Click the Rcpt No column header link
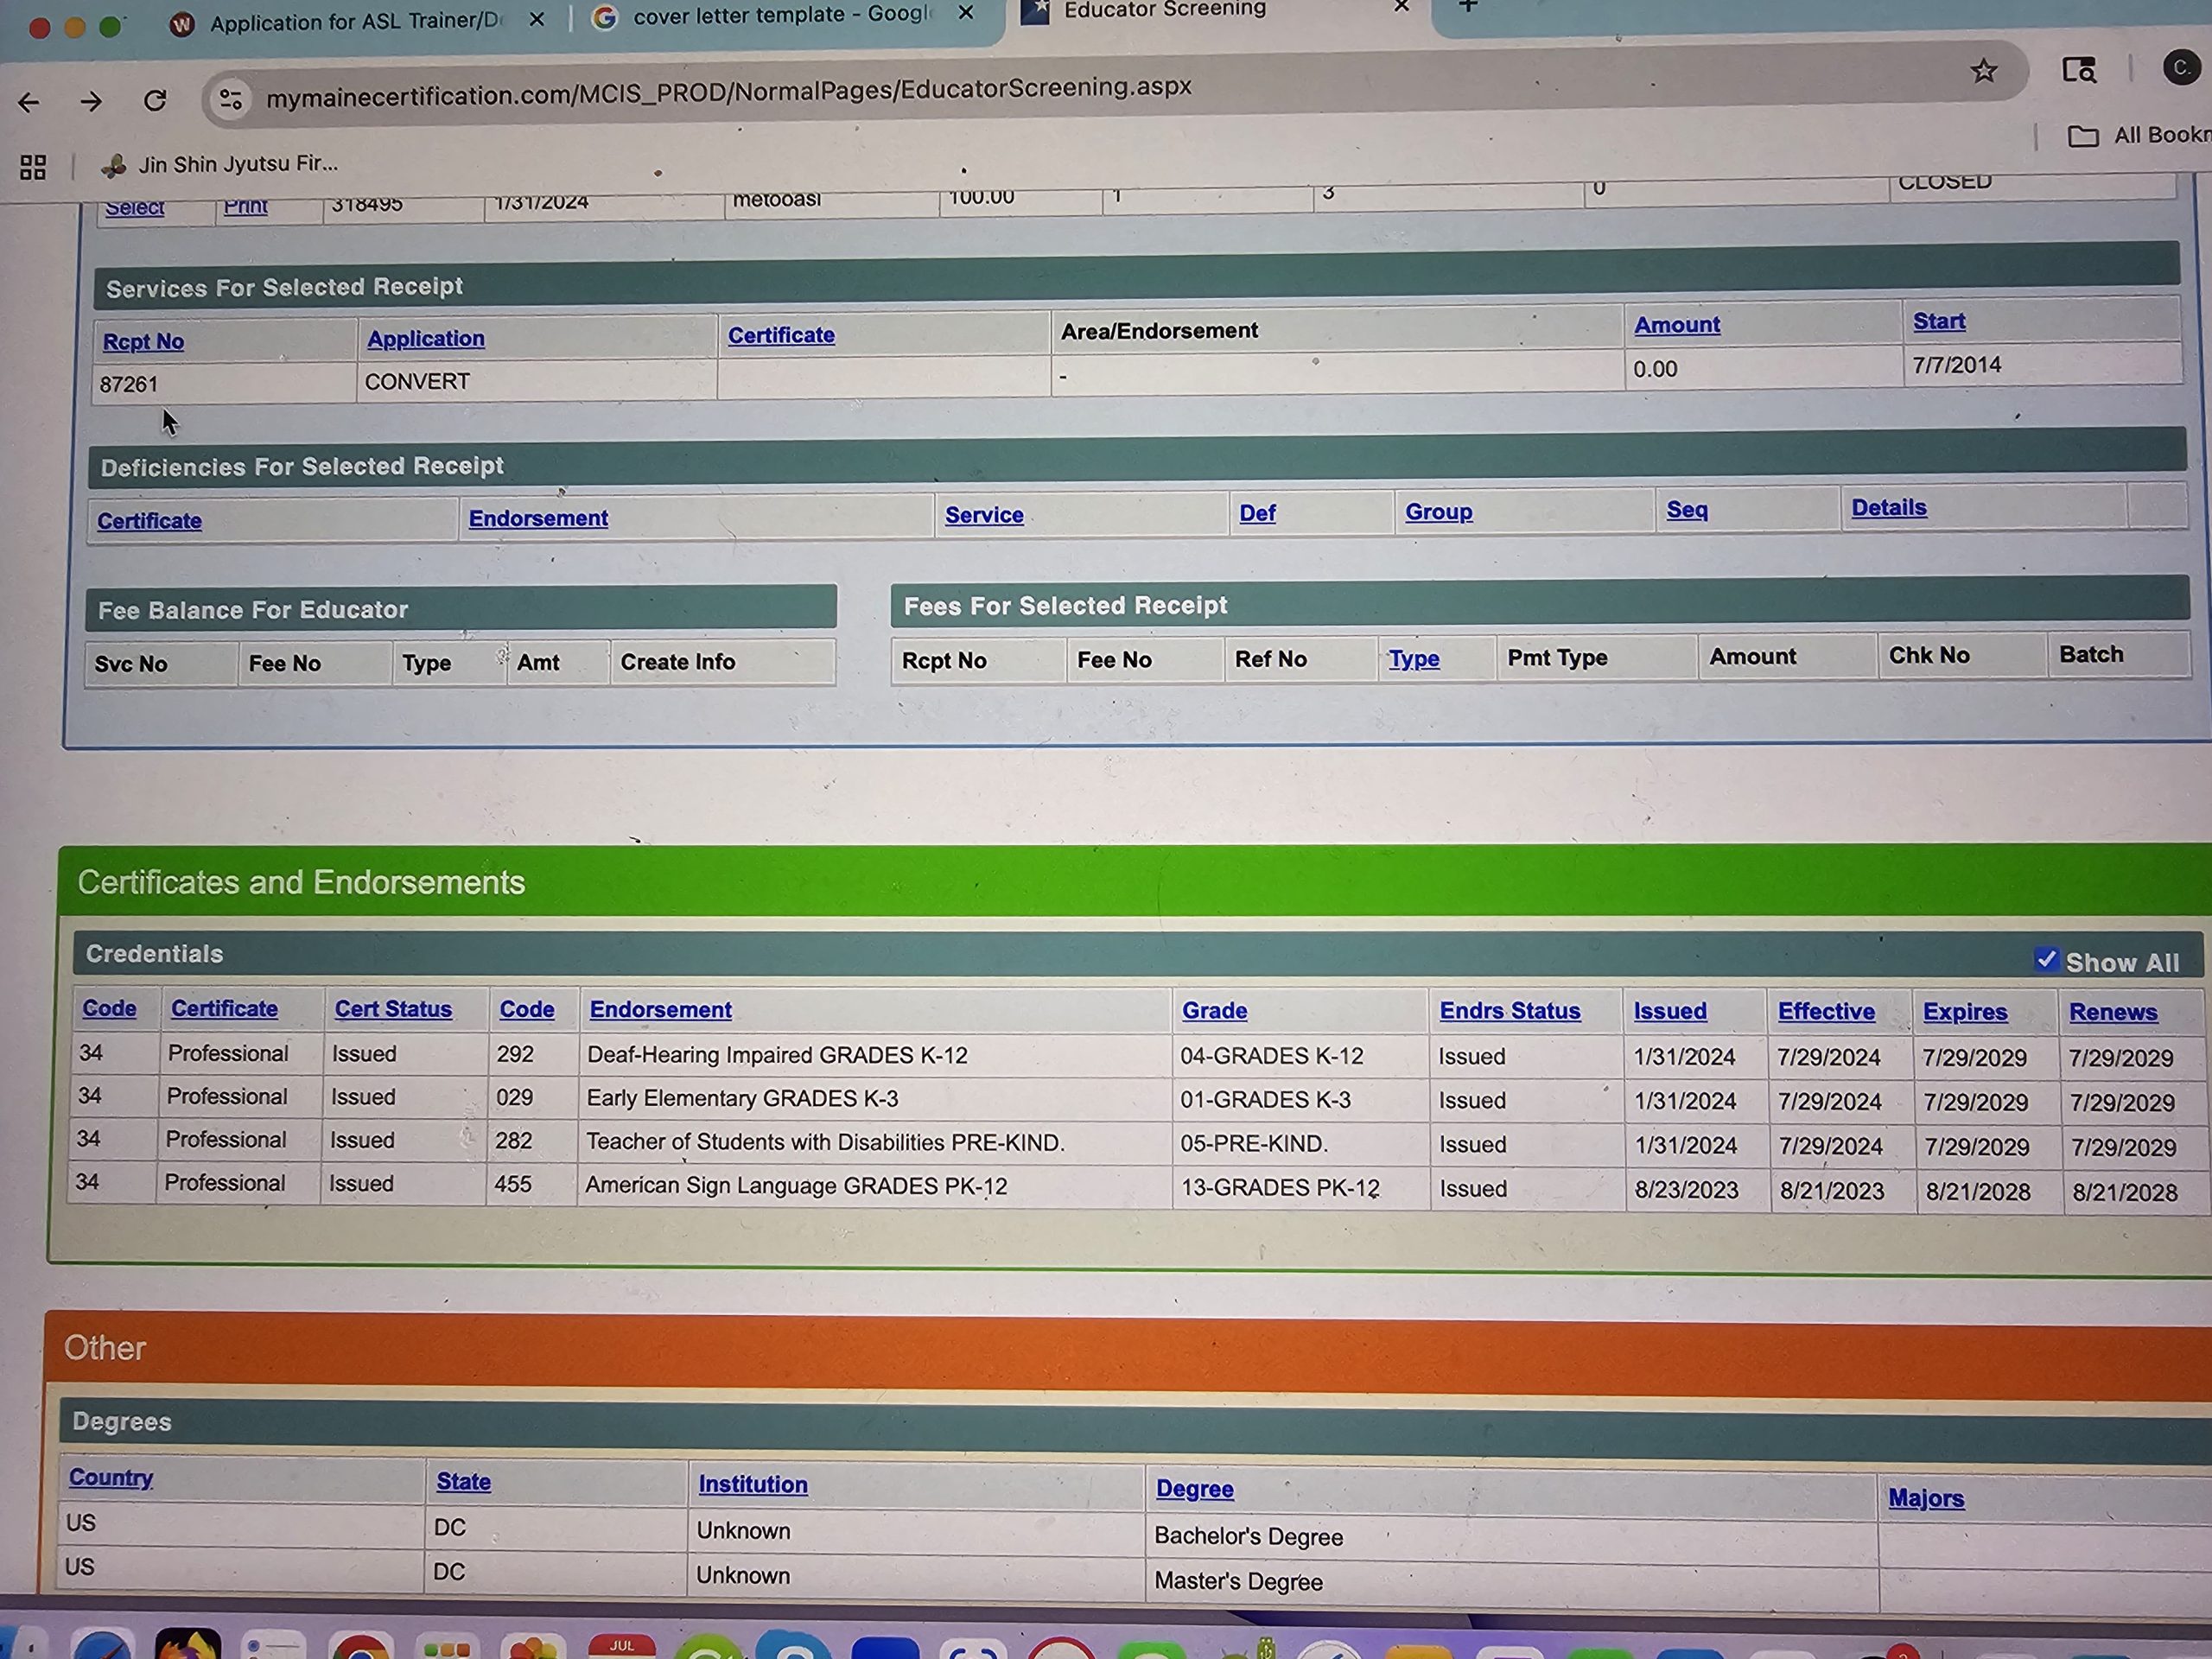 [143, 342]
